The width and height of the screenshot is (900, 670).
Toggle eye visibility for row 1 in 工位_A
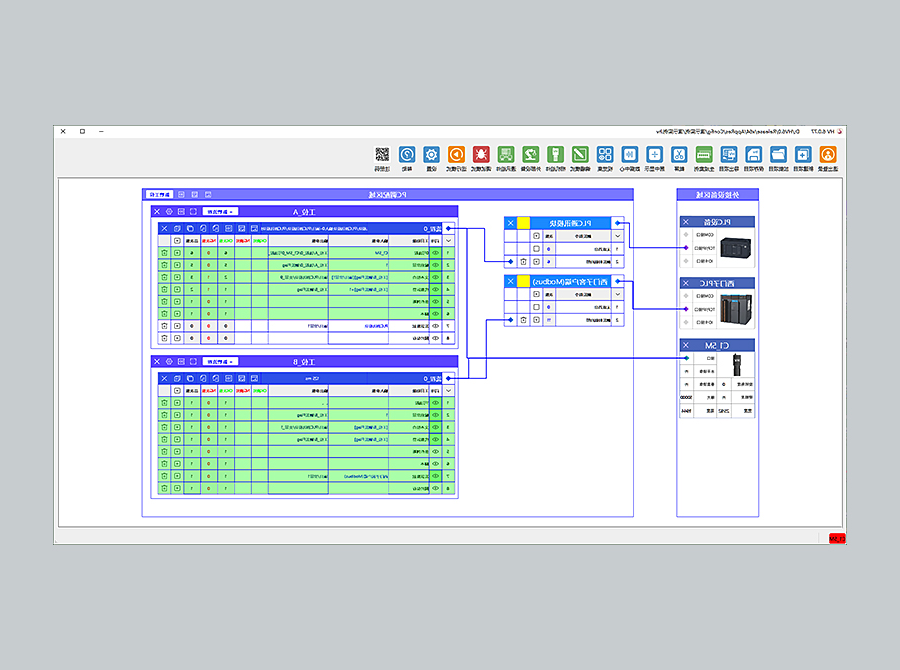tap(436, 253)
